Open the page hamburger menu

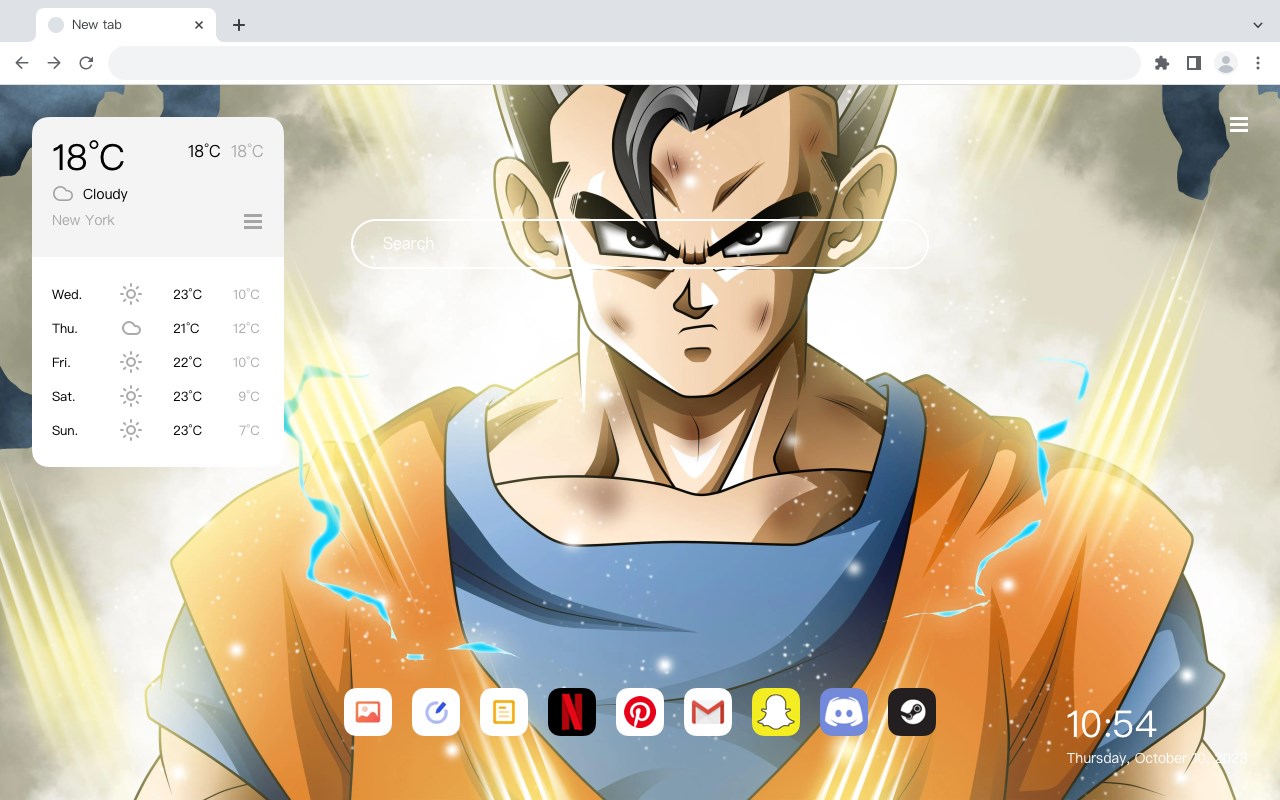(1239, 125)
